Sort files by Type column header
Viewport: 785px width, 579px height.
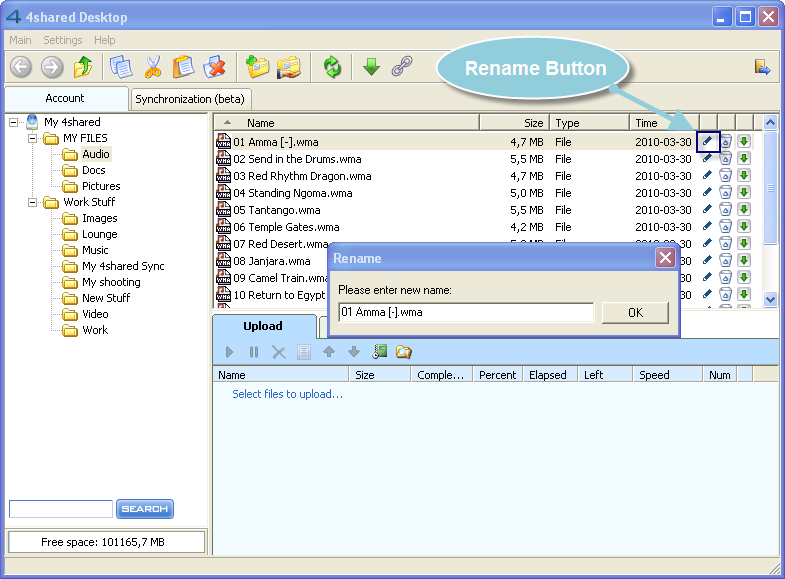coord(590,123)
